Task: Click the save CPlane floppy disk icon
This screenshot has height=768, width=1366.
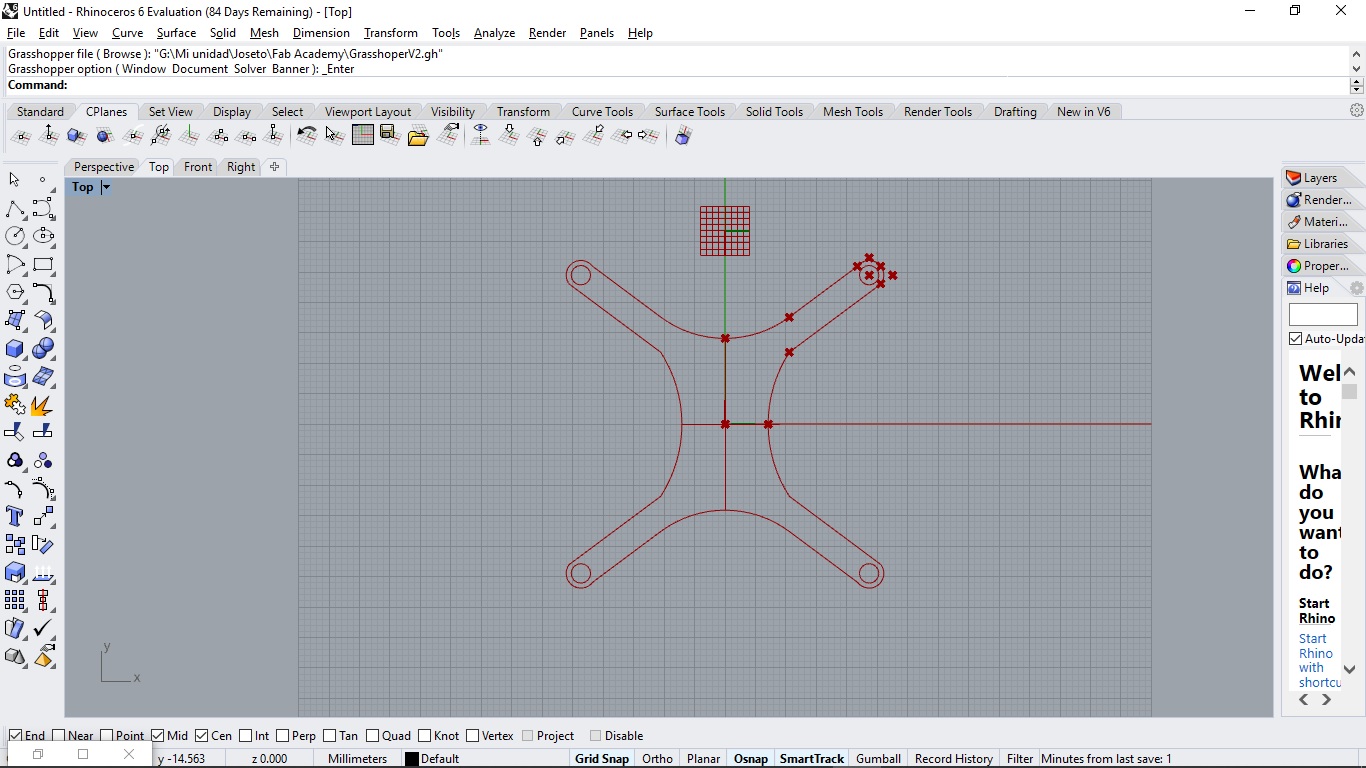Action: (390, 135)
